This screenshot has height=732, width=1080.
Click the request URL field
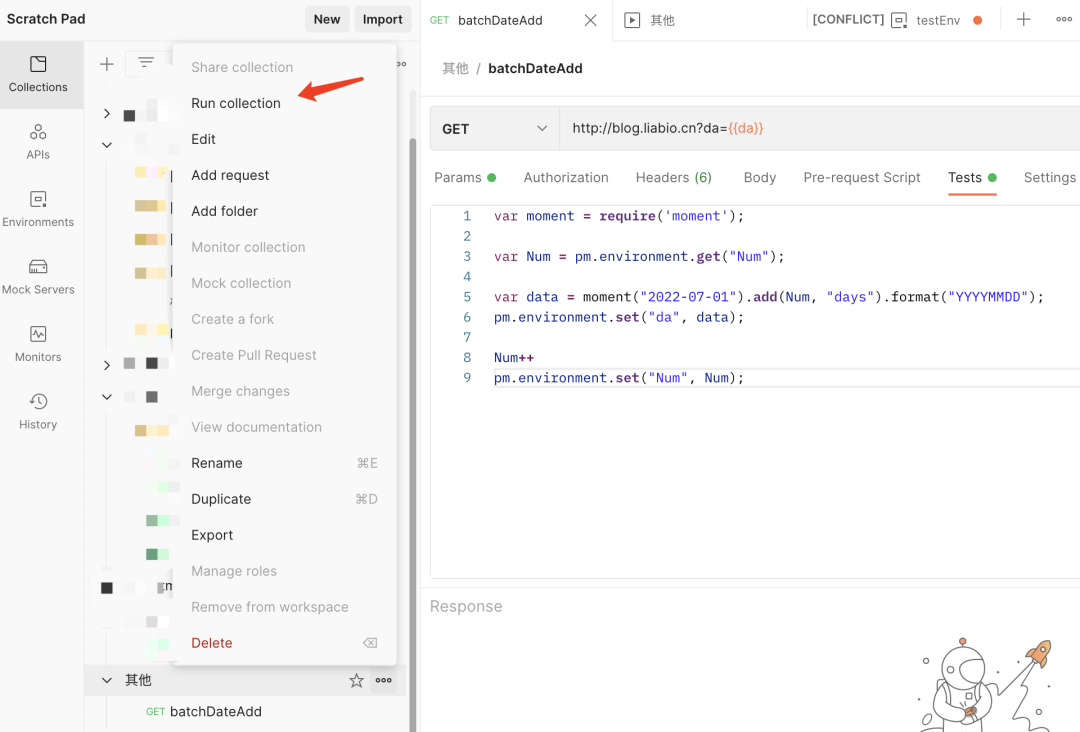(820, 129)
